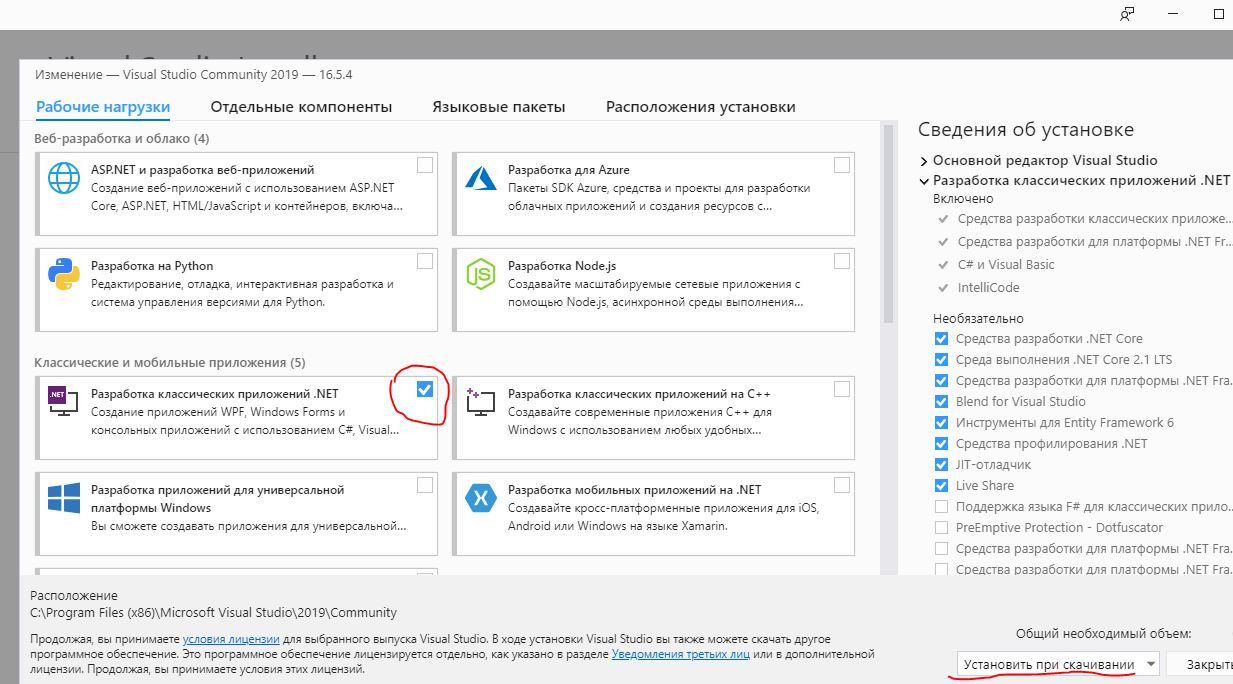Open the install mode dropdown arrow
This screenshot has height=684, width=1233.
[1151, 664]
